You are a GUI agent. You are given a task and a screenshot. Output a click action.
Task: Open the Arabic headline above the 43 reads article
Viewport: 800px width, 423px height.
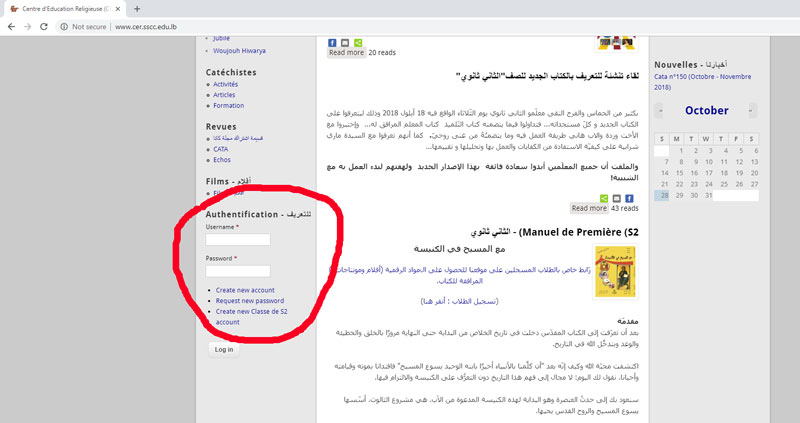[547, 76]
